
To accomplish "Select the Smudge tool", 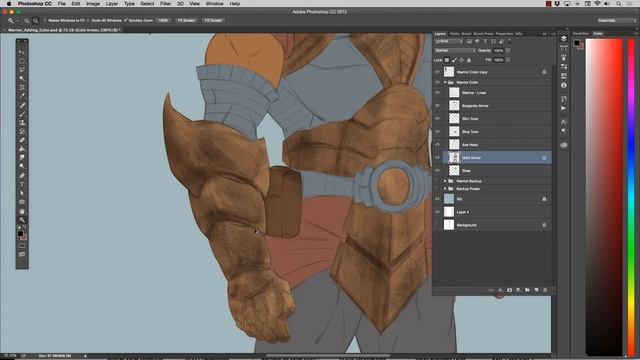I will 22,158.
